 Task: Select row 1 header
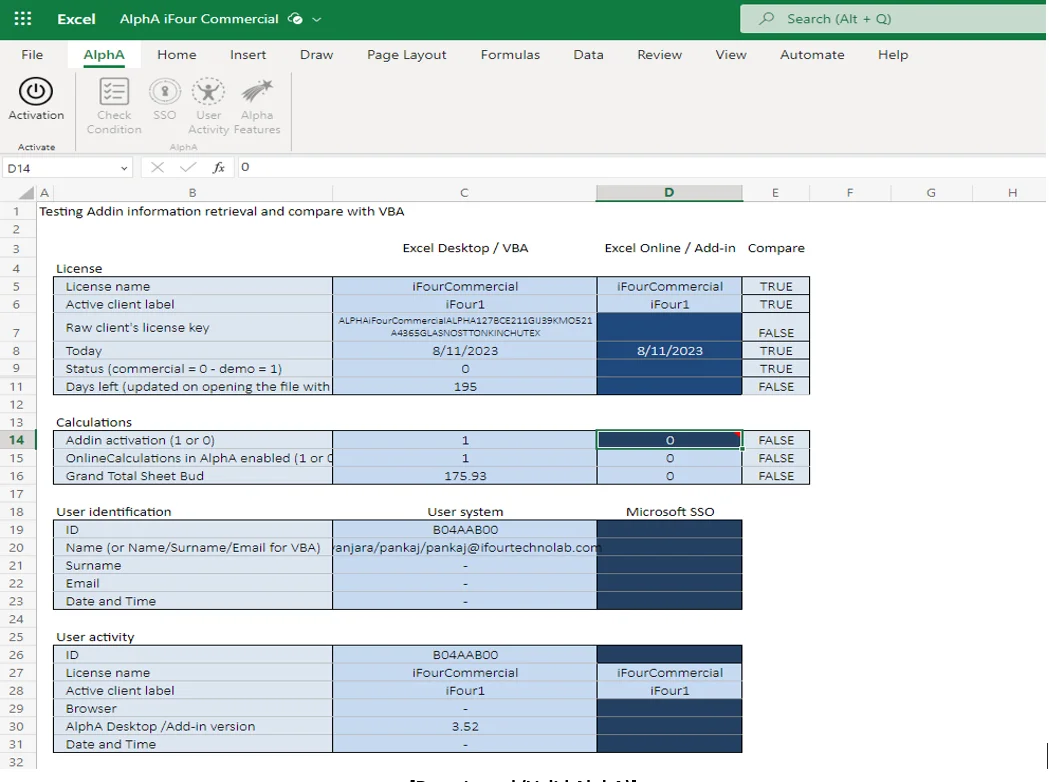coord(17,211)
